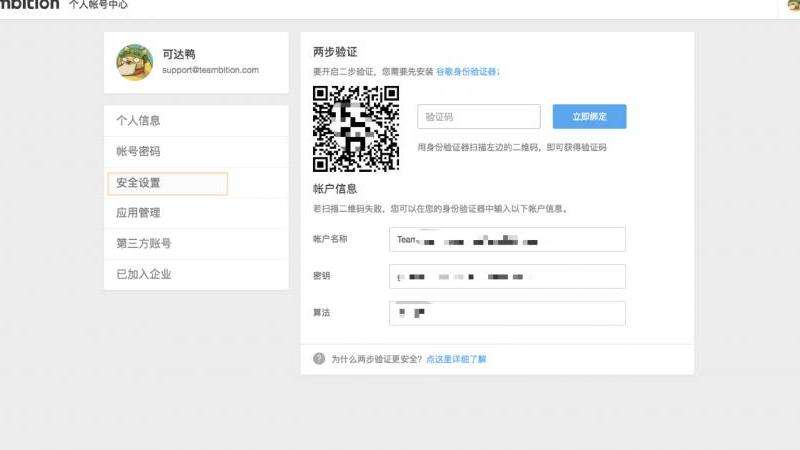Click the 帐户信息 heading
The height and width of the screenshot is (450, 800).
(335, 189)
